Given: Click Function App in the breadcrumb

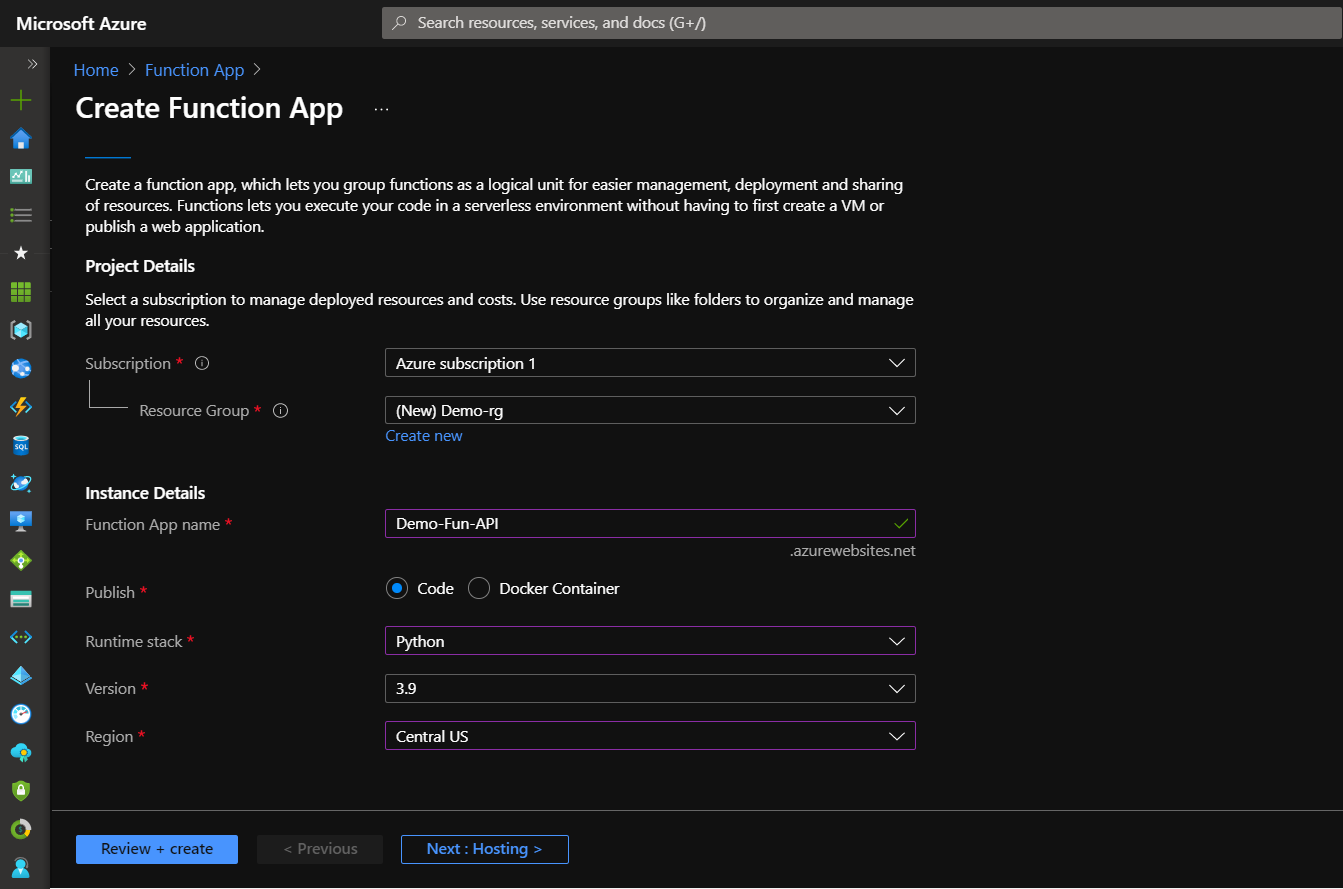Looking at the screenshot, I should 194,69.
